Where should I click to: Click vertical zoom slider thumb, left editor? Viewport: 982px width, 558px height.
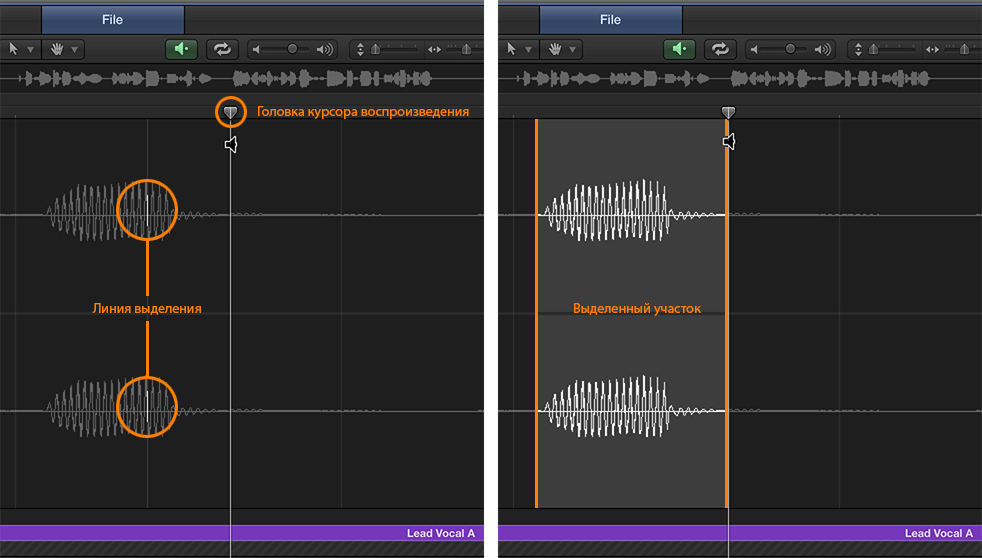376,49
